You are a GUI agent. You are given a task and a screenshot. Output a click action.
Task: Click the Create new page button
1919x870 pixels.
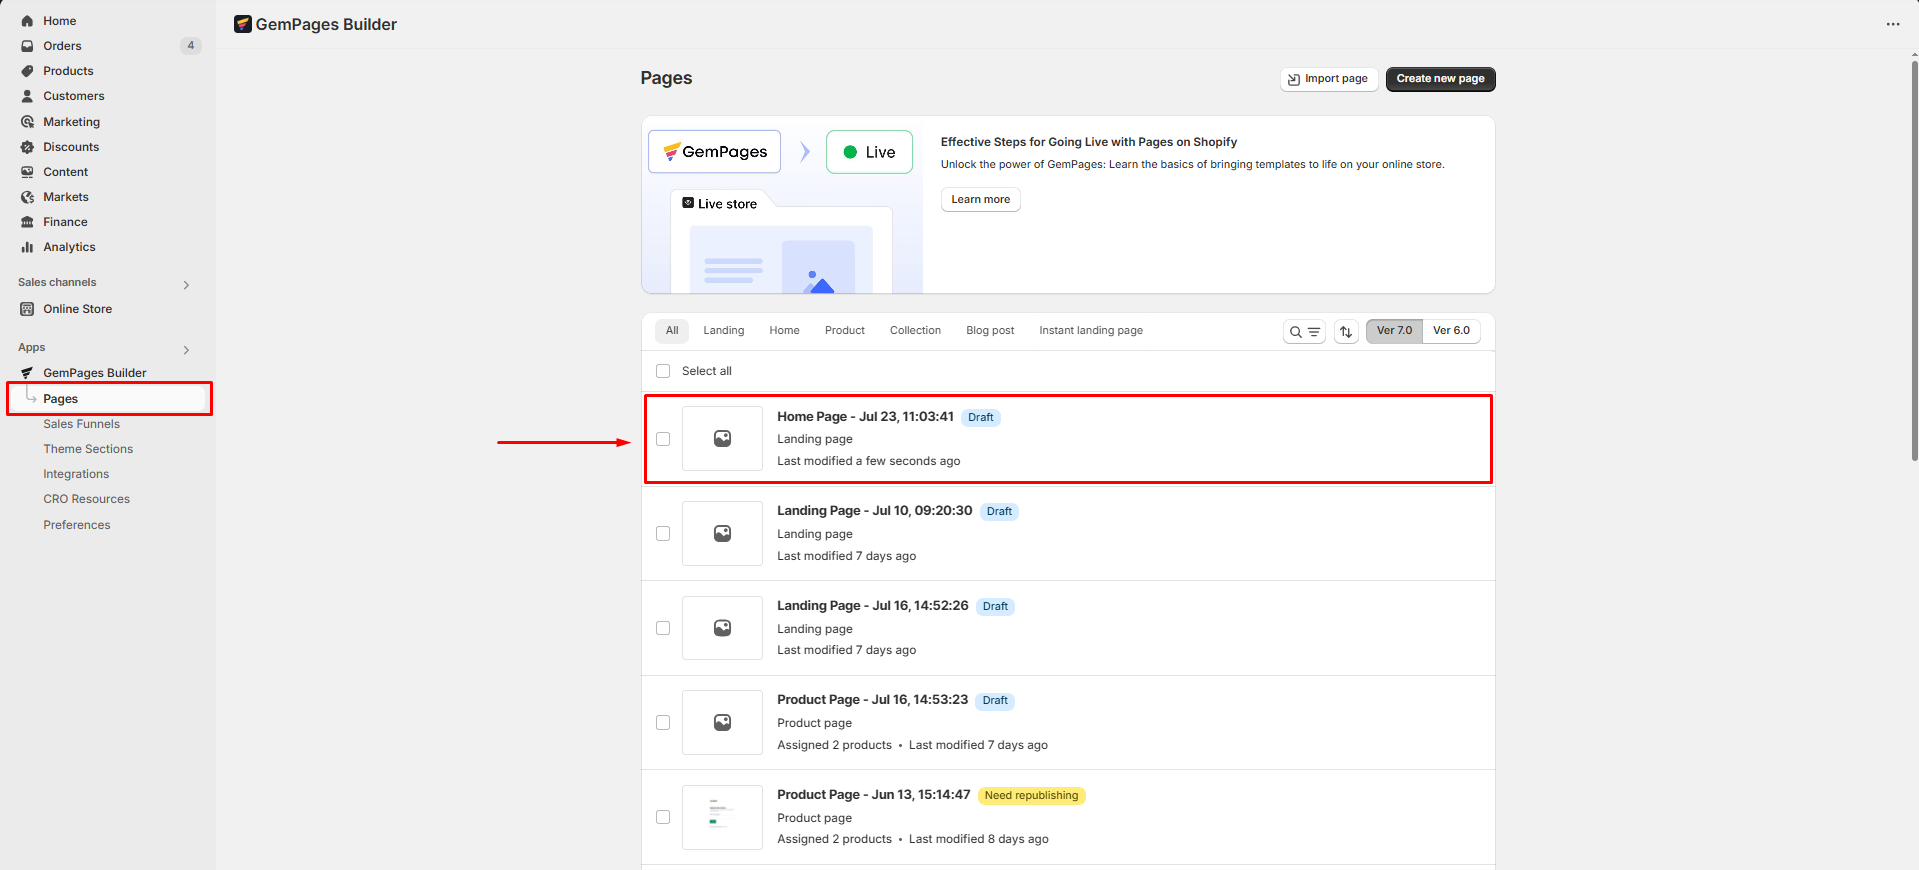[1440, 79]
